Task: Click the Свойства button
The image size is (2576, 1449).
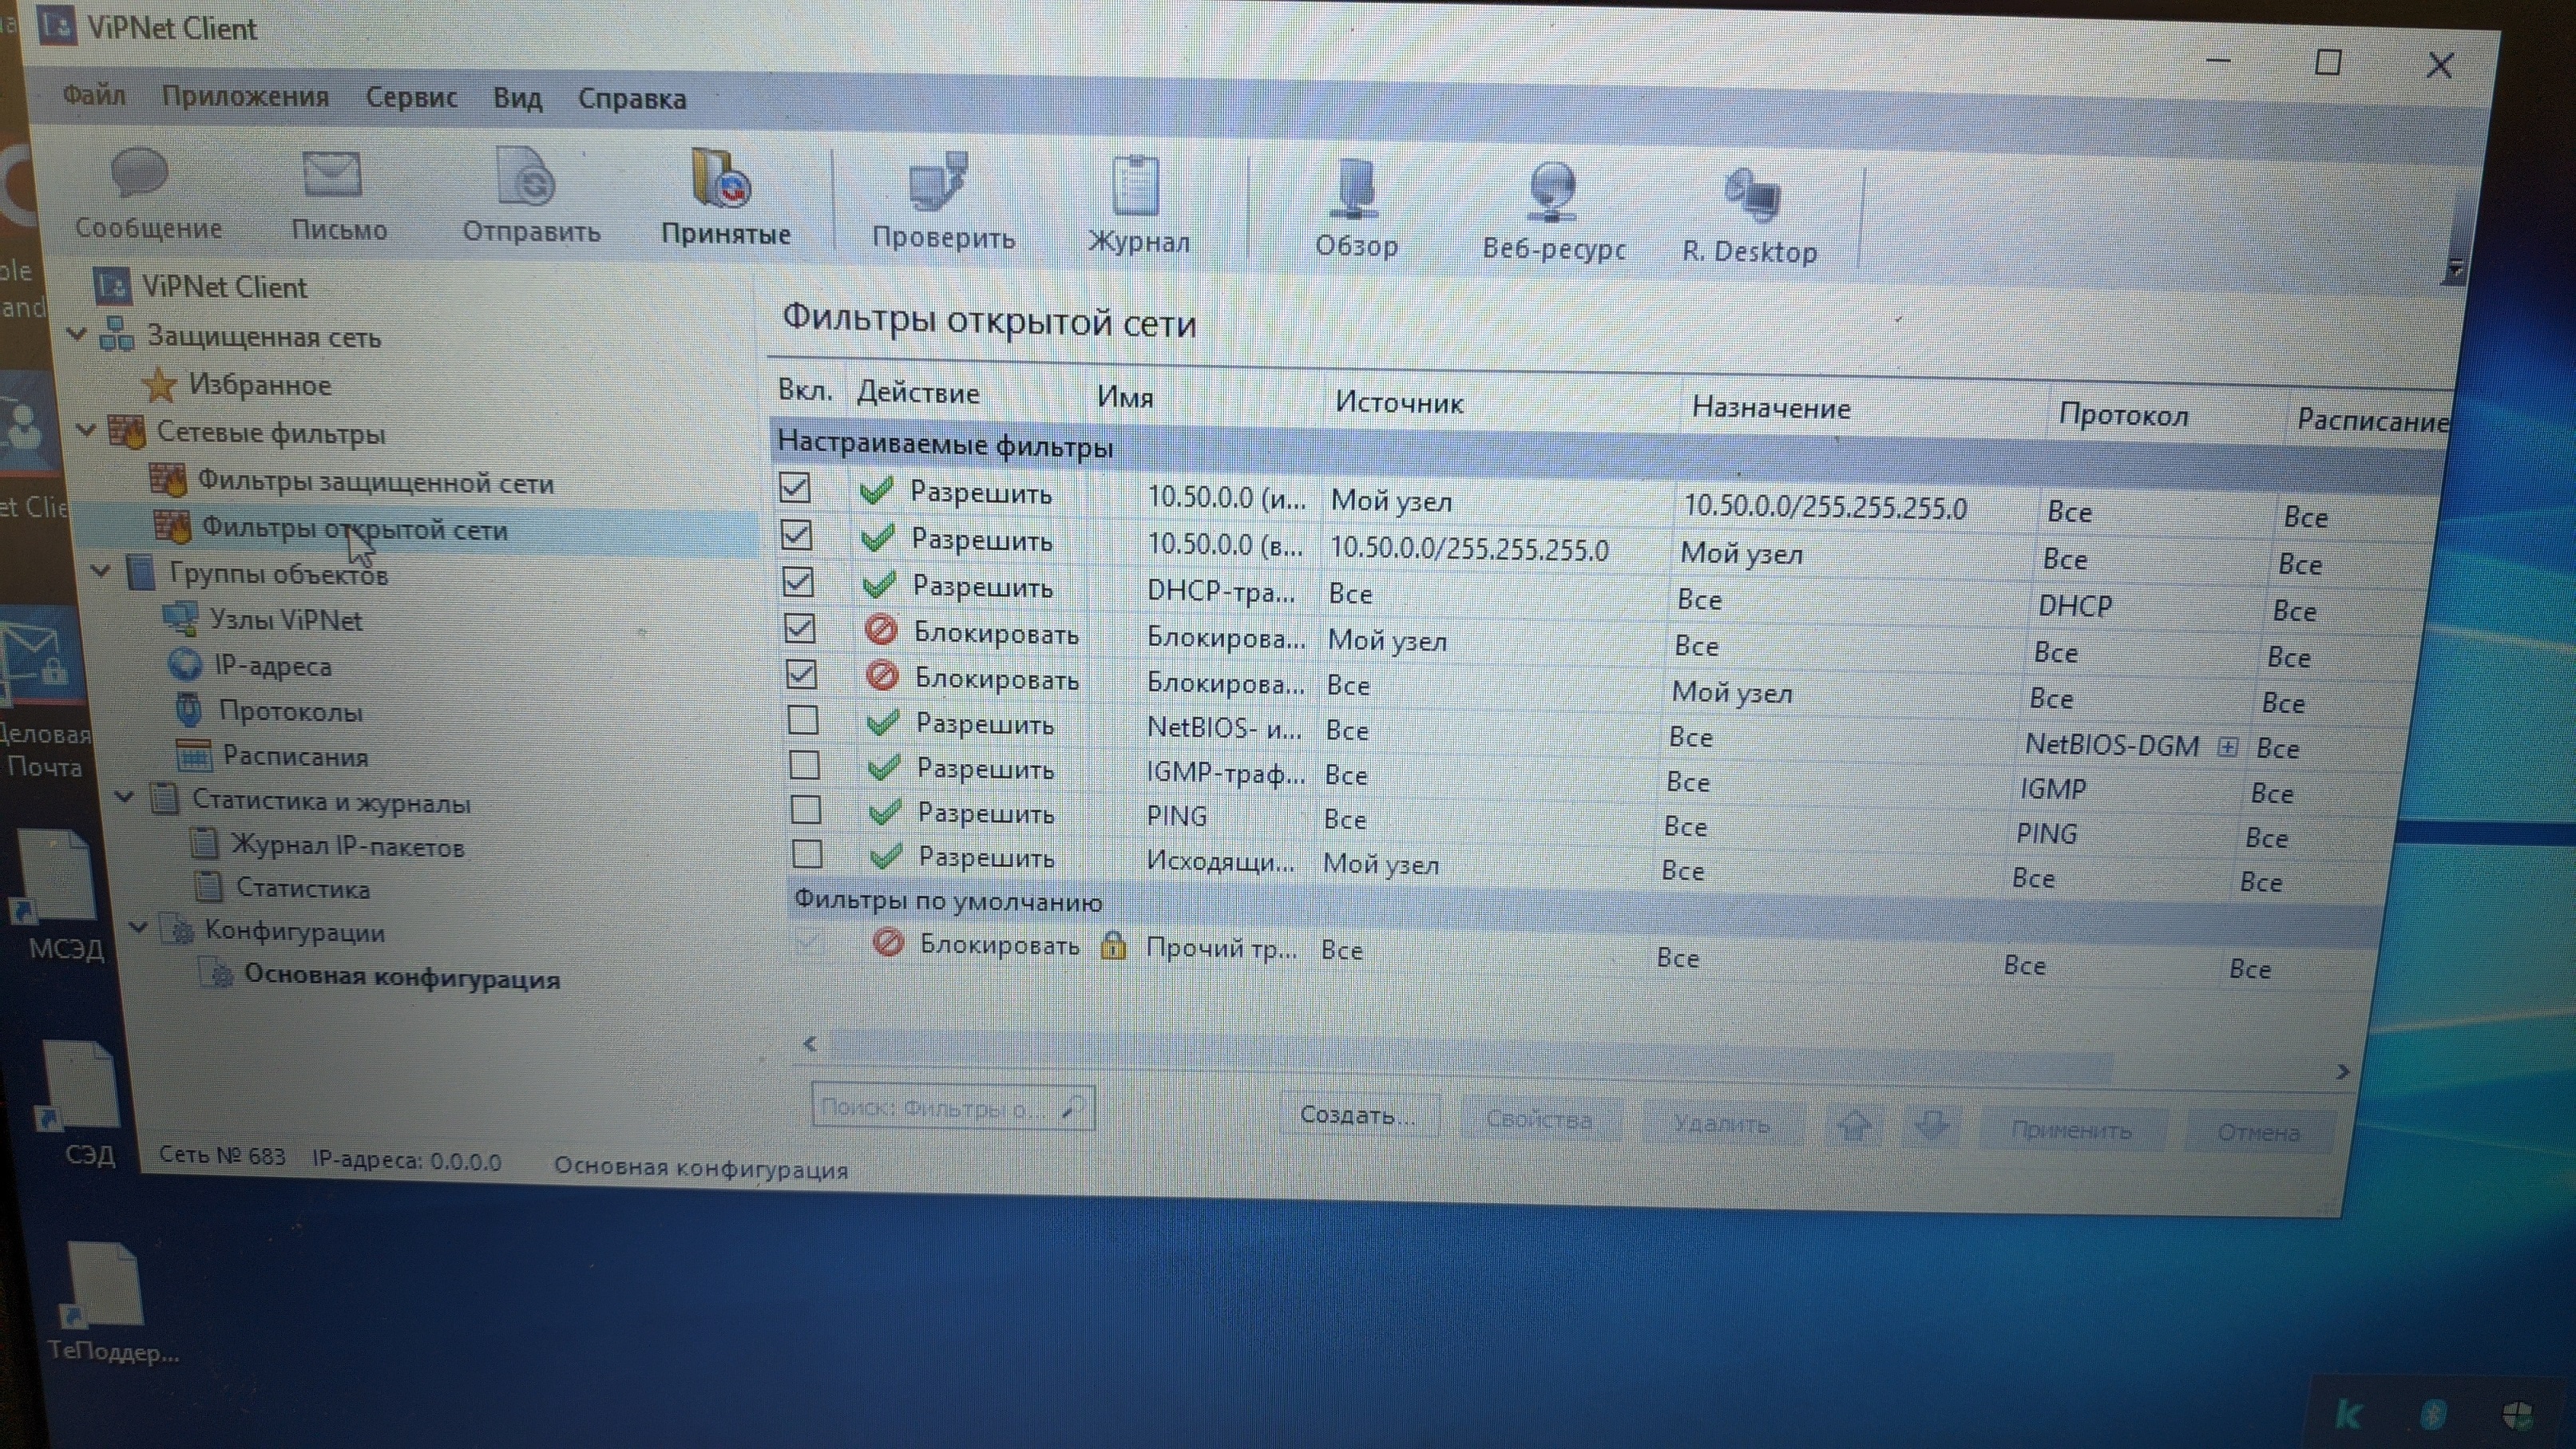Action: [x=1539, y=1119]
